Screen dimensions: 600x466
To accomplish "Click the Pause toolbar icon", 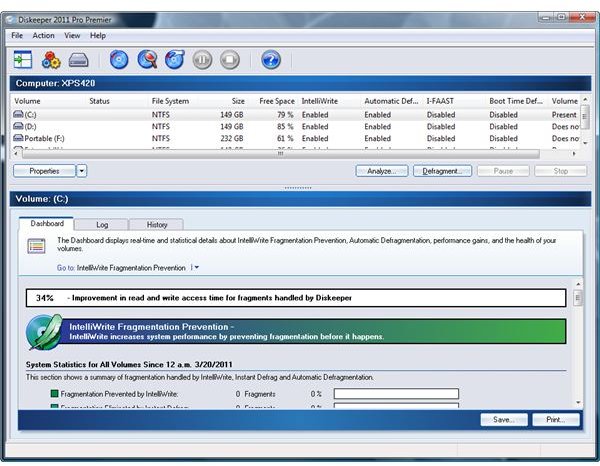I will (x=202, y=60).
